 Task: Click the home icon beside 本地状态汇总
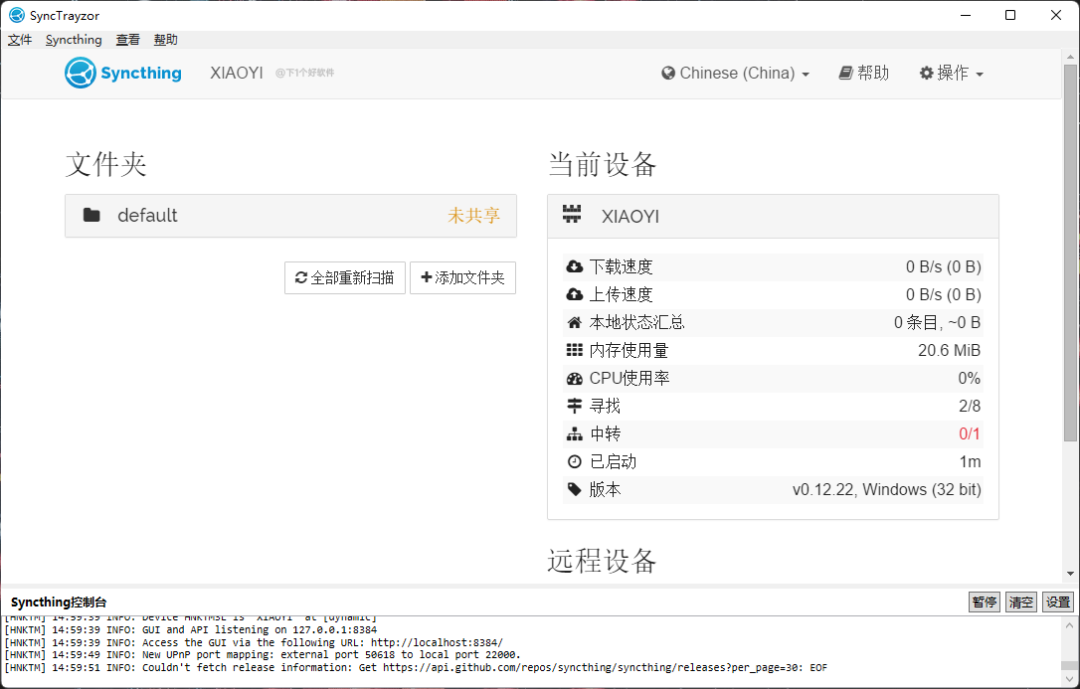click(x=575, y=322)
